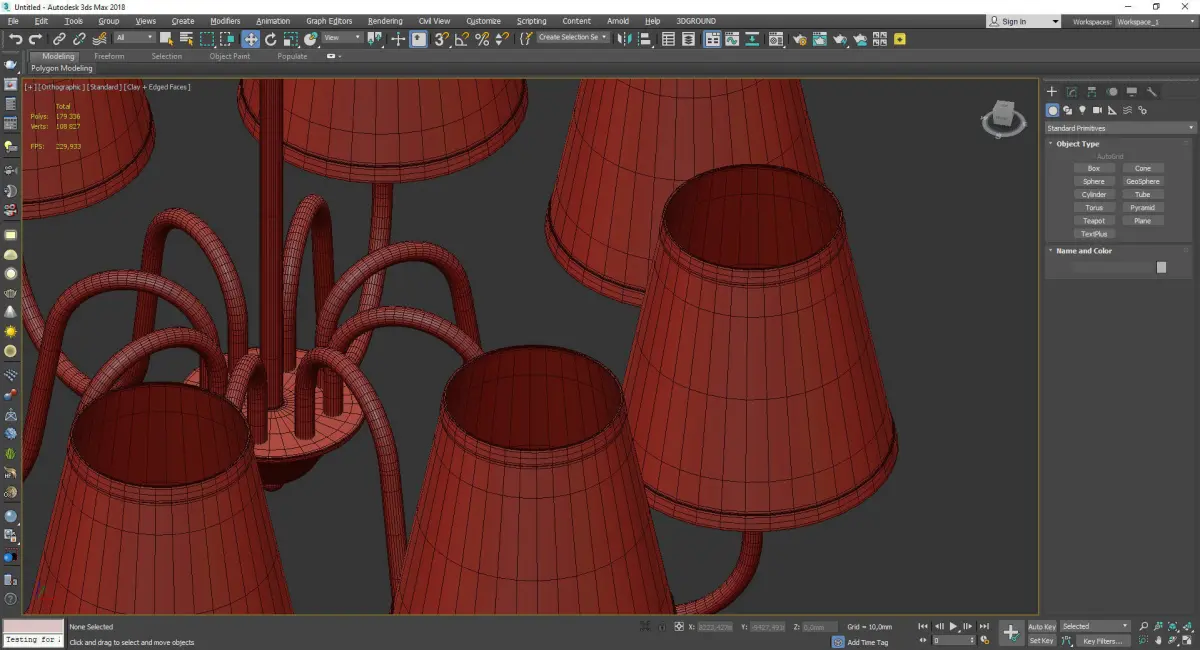
Task: Click the Cameras category icon
Action: point(1097,110)
